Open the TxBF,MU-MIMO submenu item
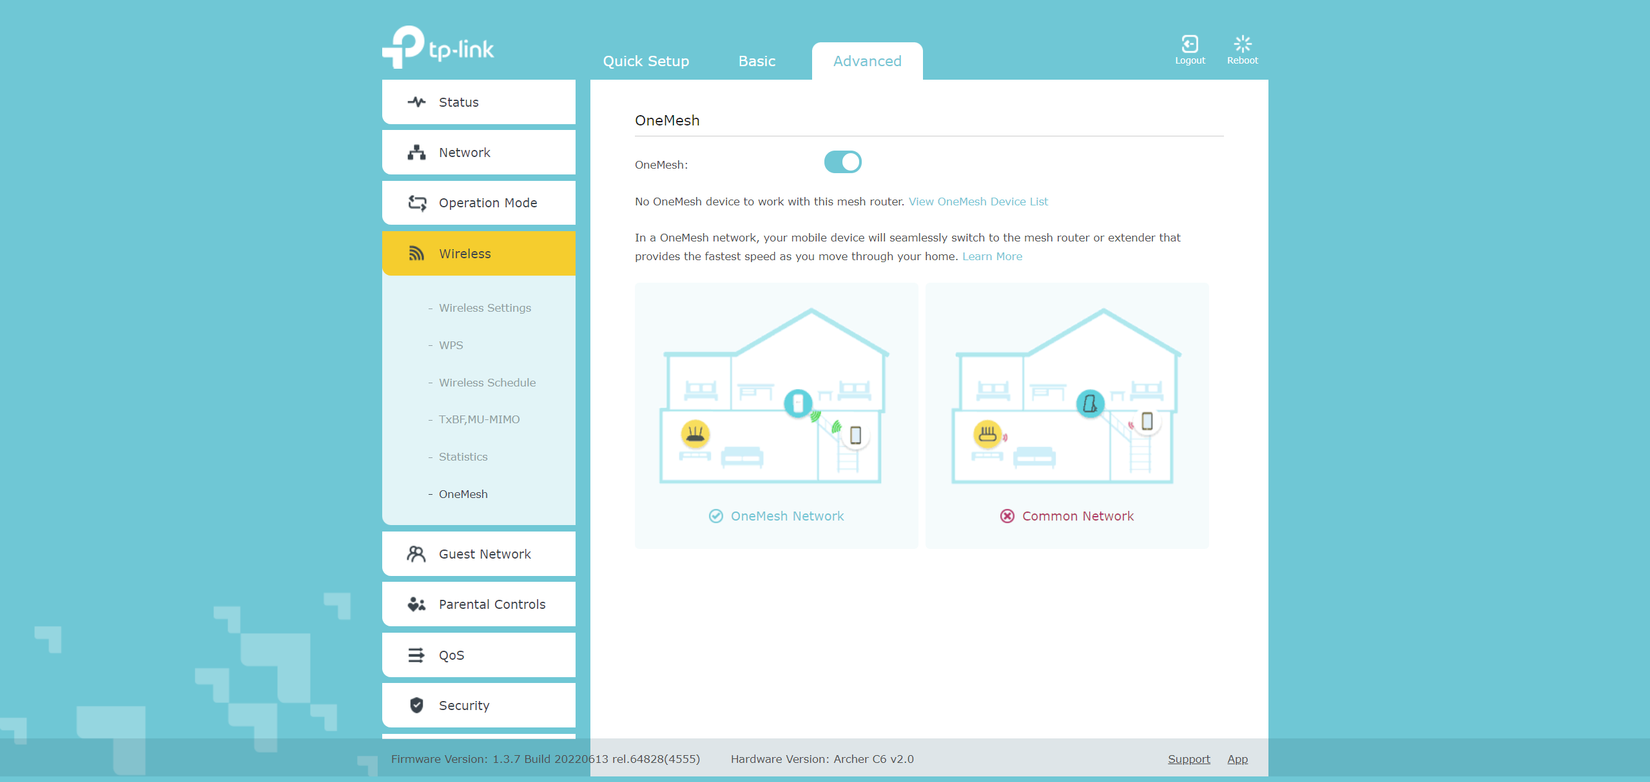 coord(479,419)
